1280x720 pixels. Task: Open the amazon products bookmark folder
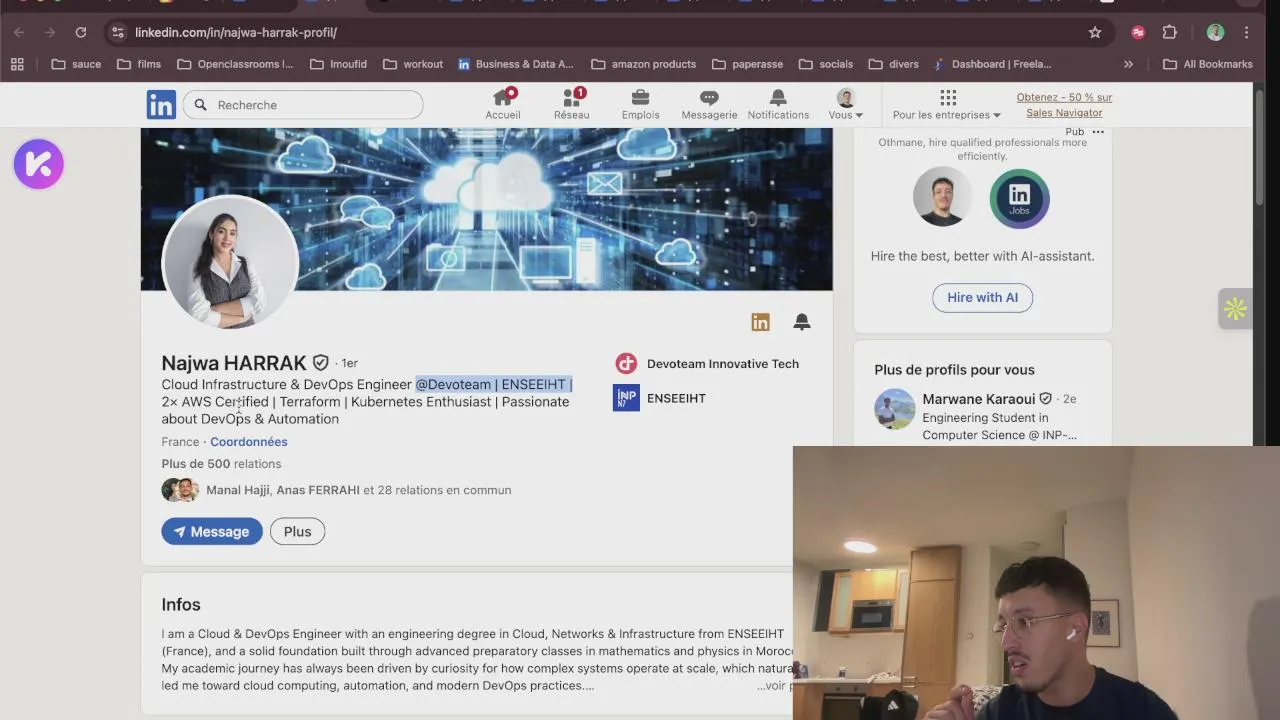tap(644, 64)
